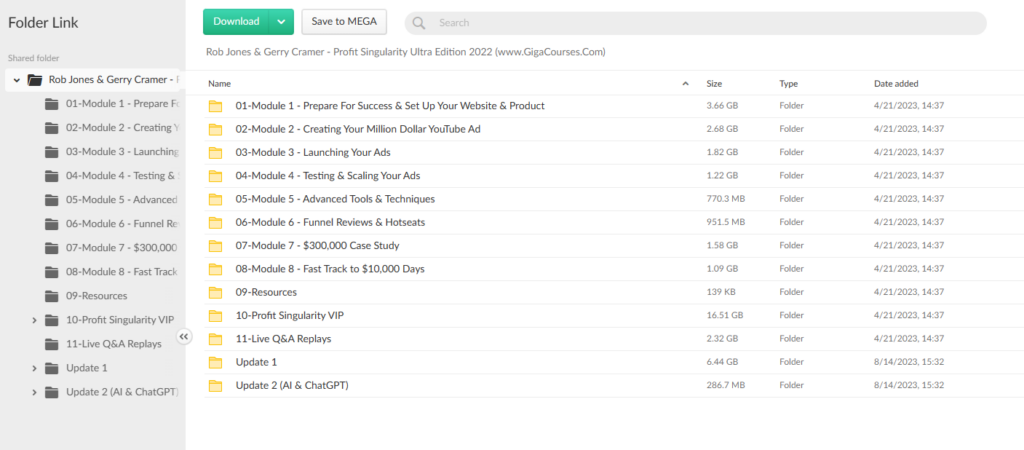The width and height of the screenshot is (1024, 450).
Task: Sort file list by Name column
Action: pos(220,84)
